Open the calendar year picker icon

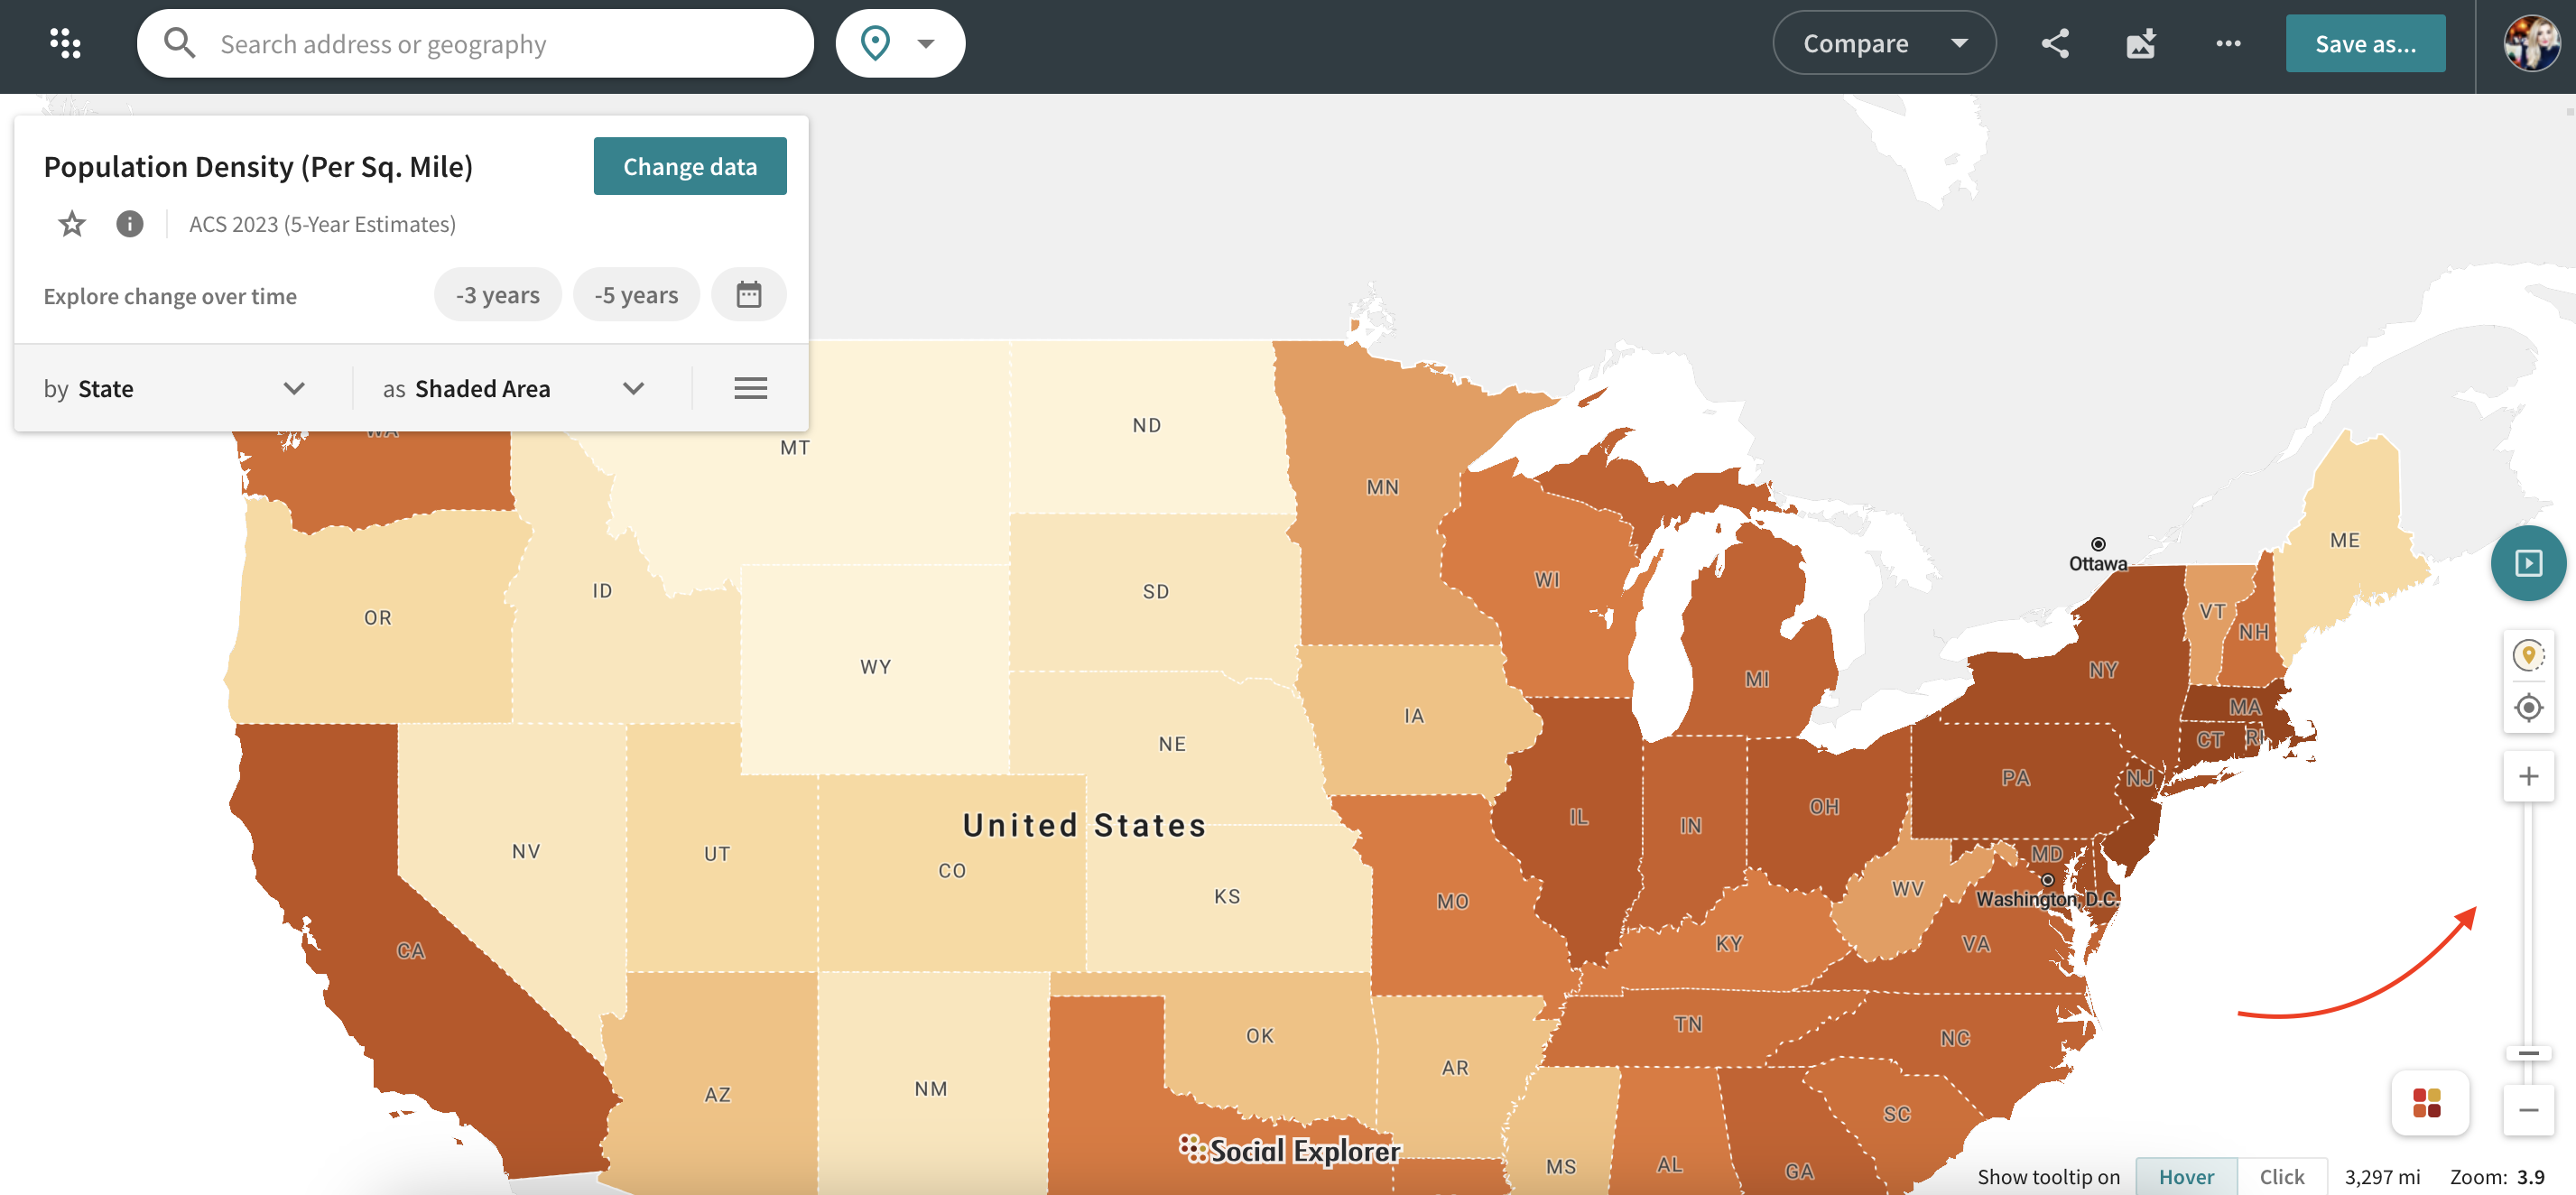(x=748, y=295)
